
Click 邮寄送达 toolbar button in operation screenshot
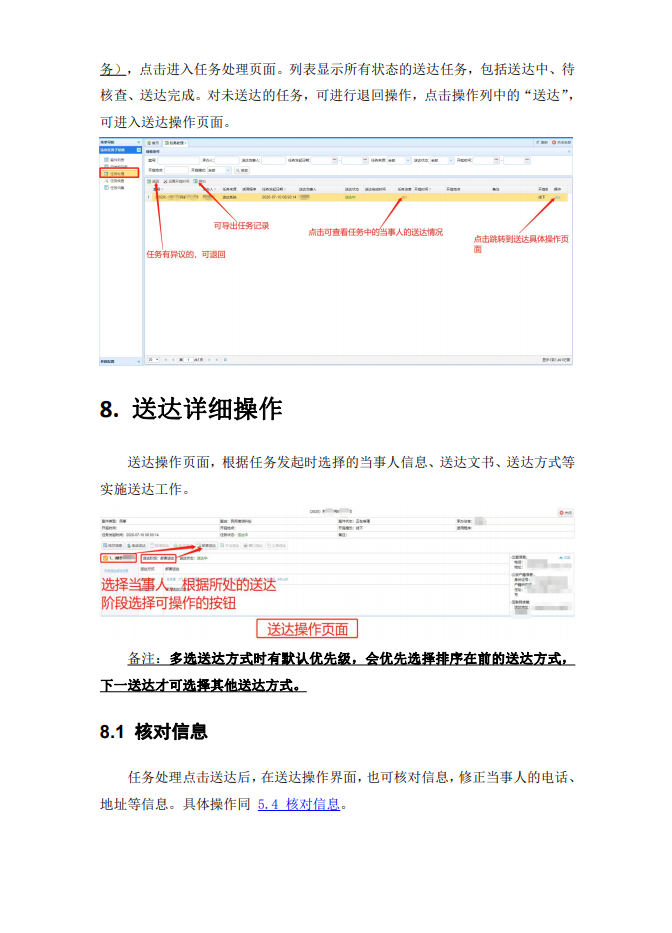pyautogui.click(x=206, y=546)
